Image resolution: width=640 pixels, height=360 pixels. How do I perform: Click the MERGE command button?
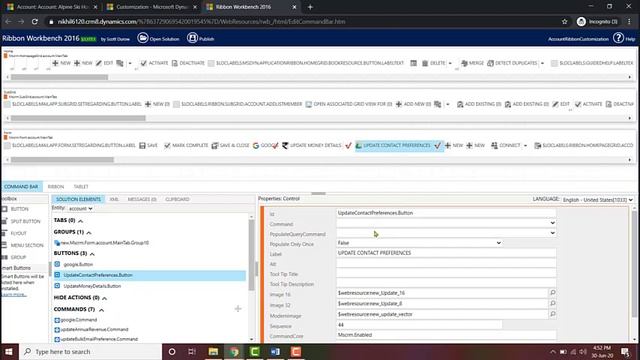tap(472, 63)
